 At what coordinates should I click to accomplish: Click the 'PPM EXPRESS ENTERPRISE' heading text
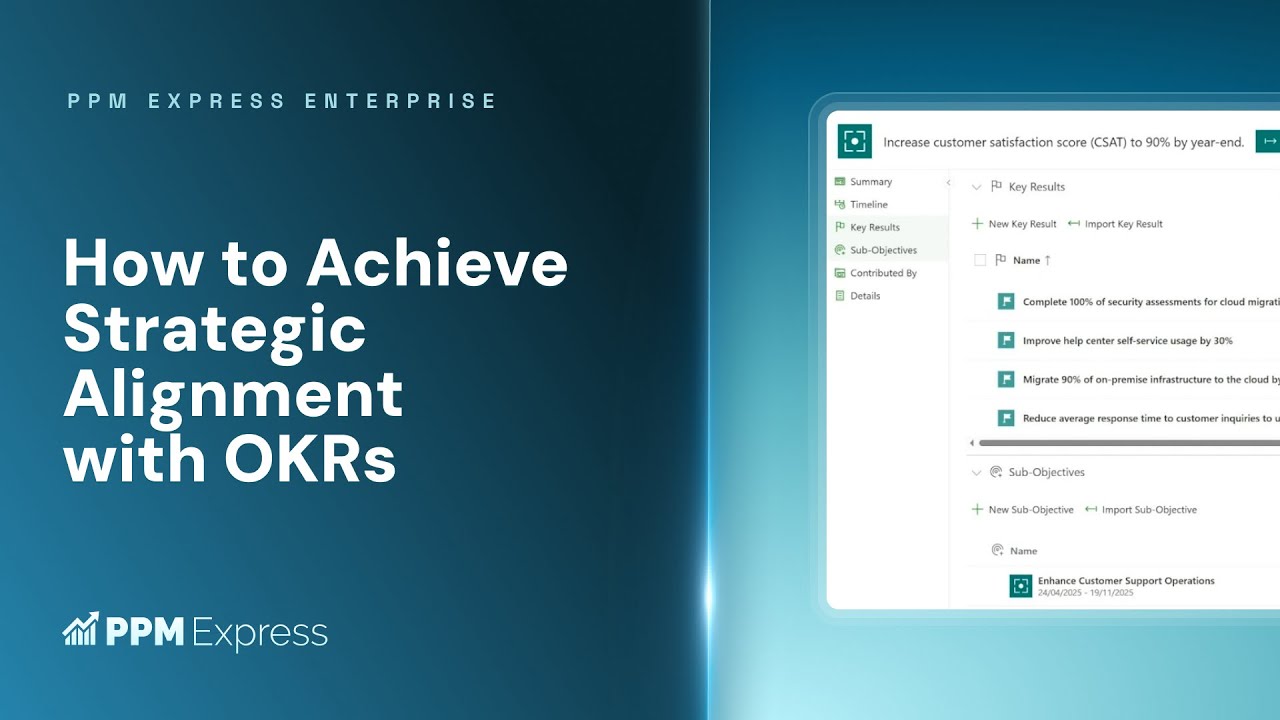282,101
